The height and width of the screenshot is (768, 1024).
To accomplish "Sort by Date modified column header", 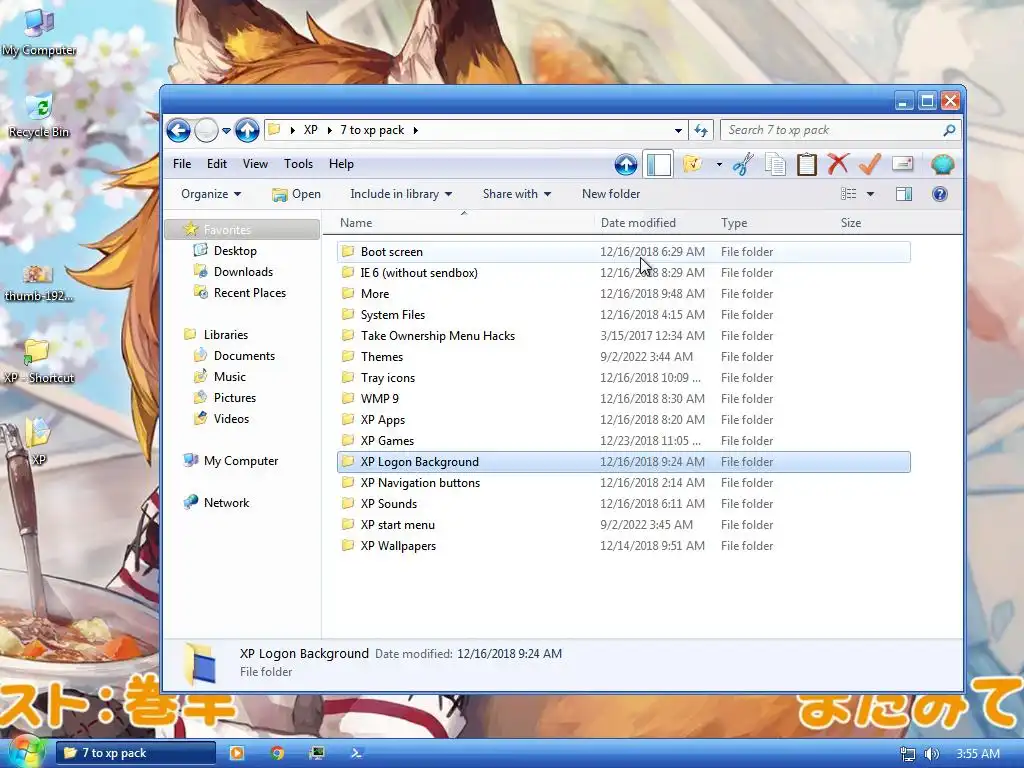I will pos(656,223).
